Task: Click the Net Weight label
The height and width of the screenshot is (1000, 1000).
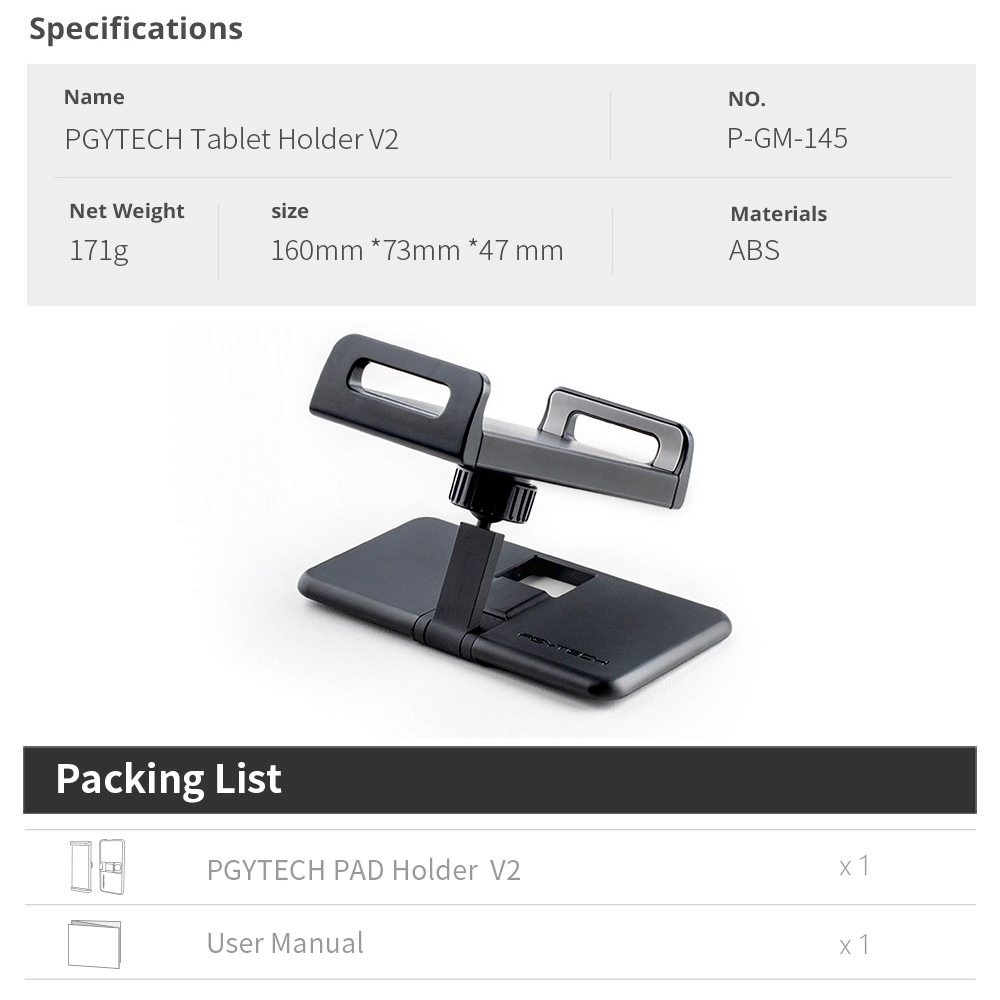Action: point(127,211)
